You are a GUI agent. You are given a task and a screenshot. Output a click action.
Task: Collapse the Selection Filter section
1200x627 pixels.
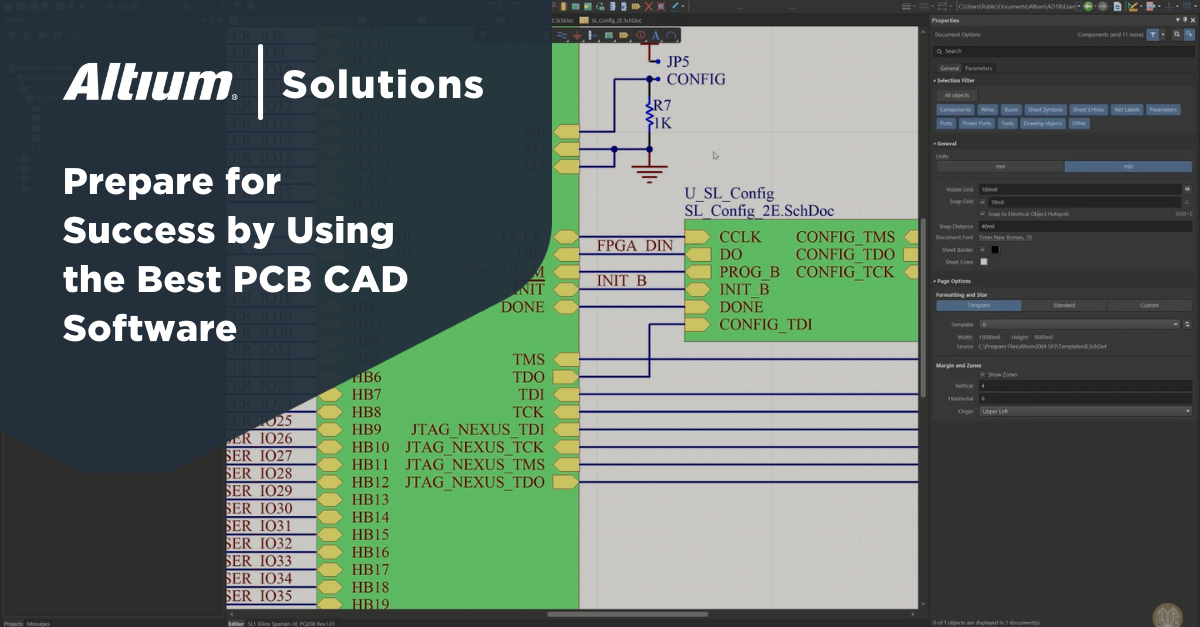coord(934,80)
